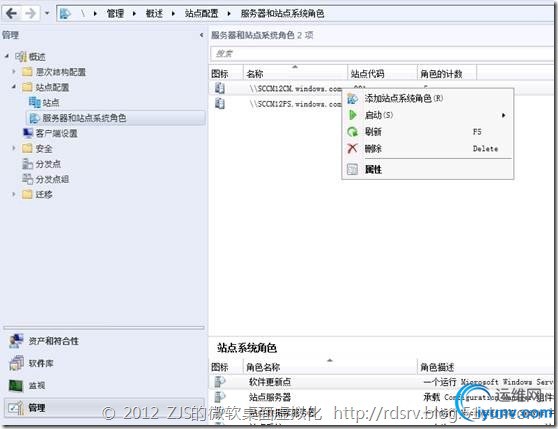Screen dimensions: 558x429
Task: Click the 站点 sites icon
Action: (x=35, y=102)
